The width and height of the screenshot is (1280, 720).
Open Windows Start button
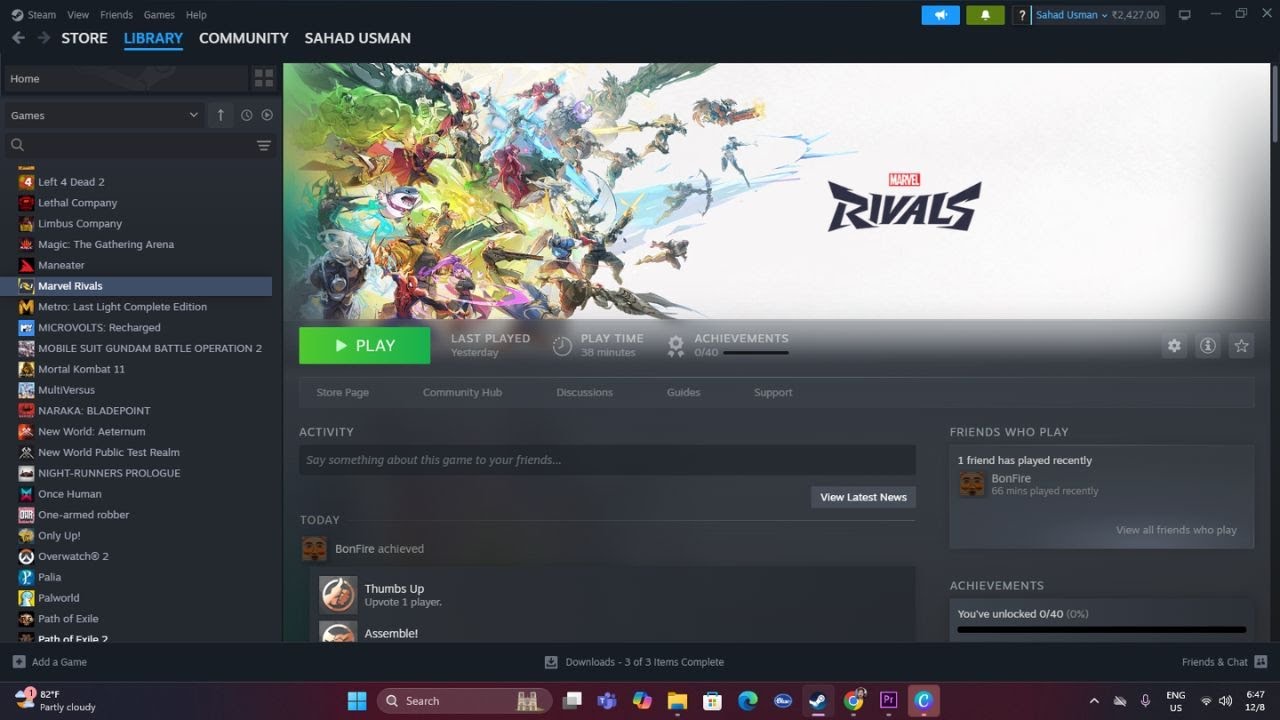click(357, 701)
